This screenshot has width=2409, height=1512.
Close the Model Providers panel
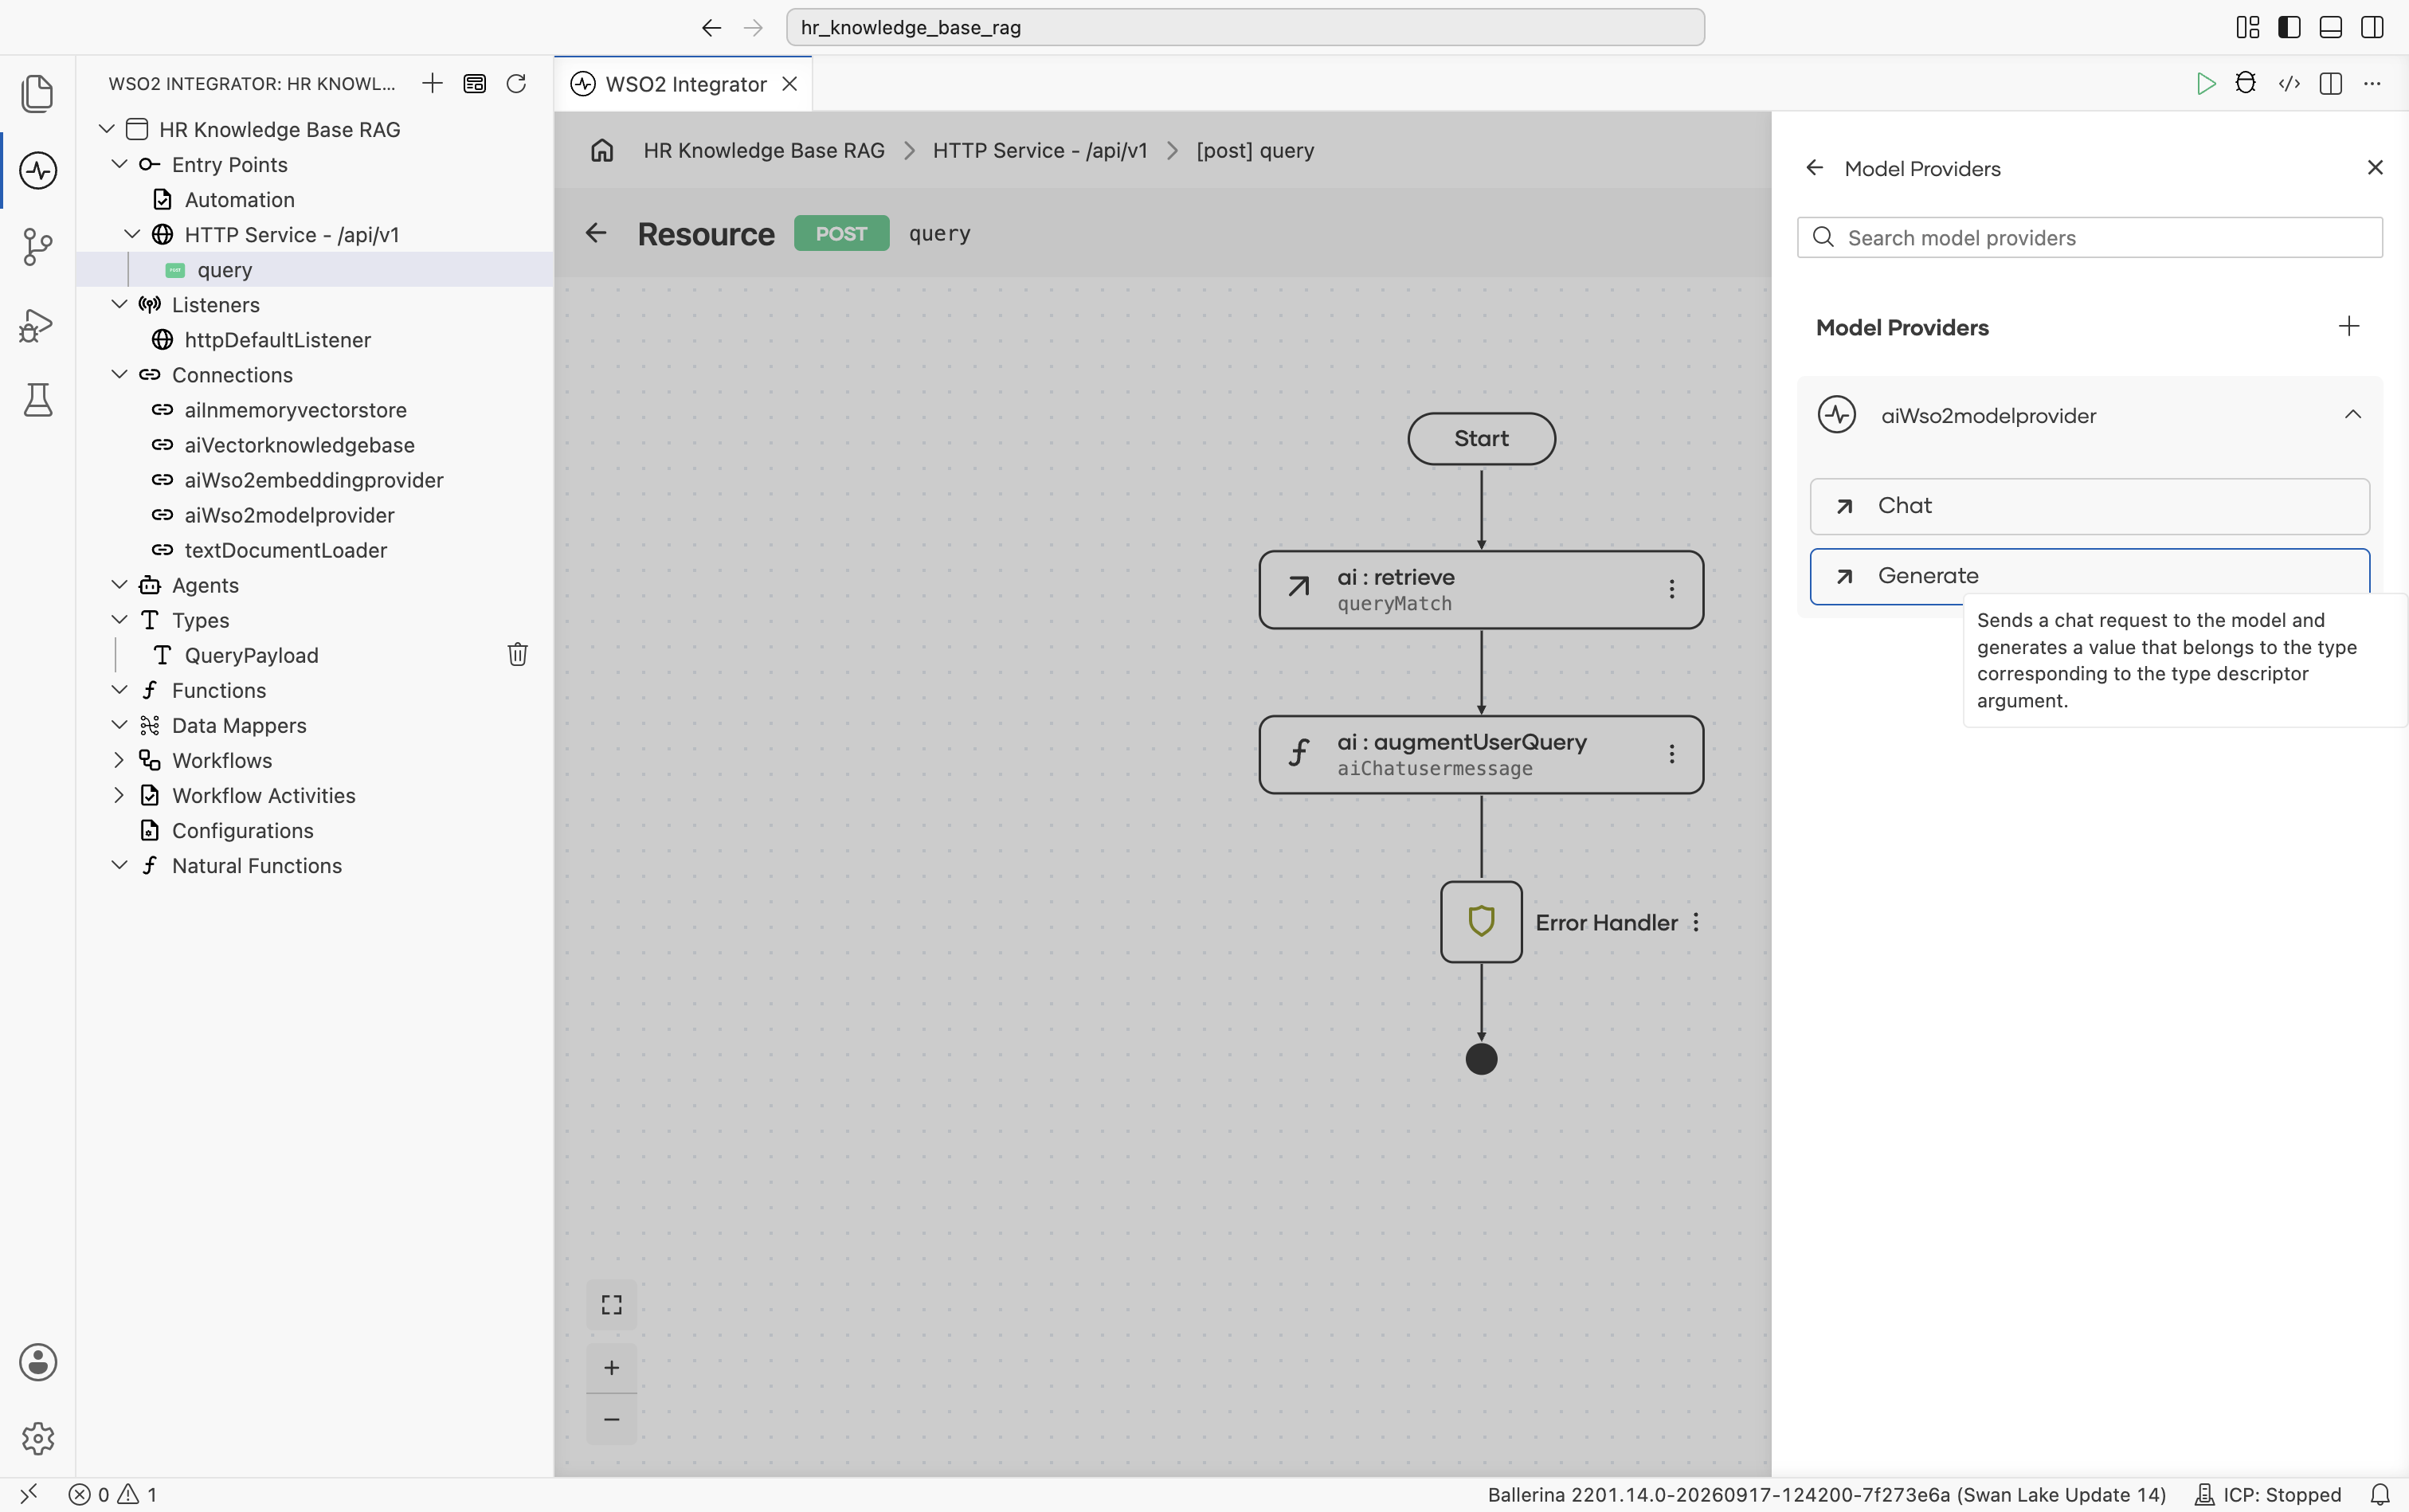click(2375, 167)
